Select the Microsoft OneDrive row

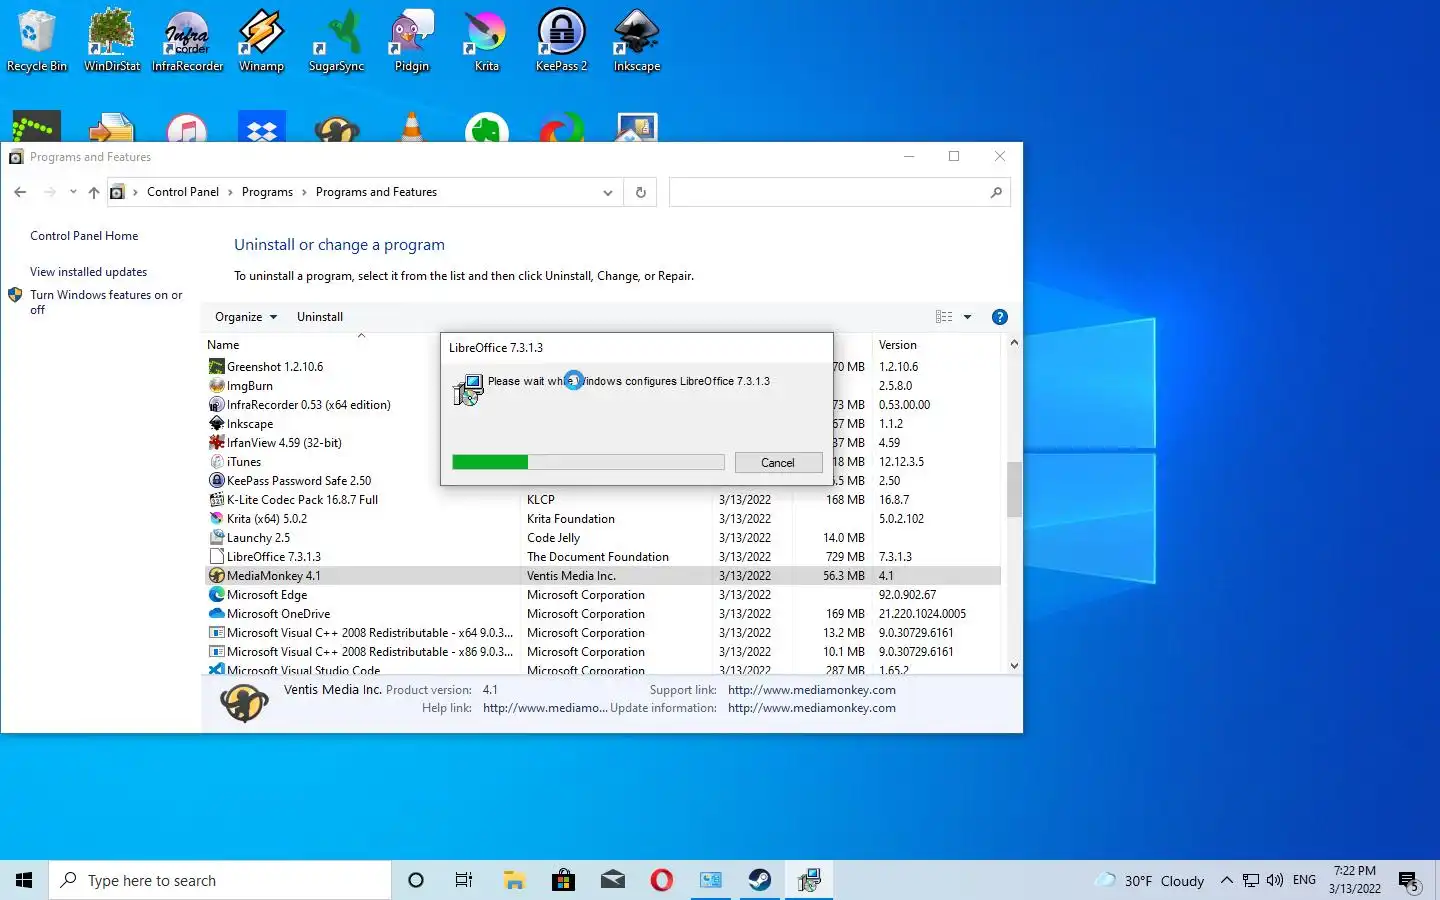point(602,614)
